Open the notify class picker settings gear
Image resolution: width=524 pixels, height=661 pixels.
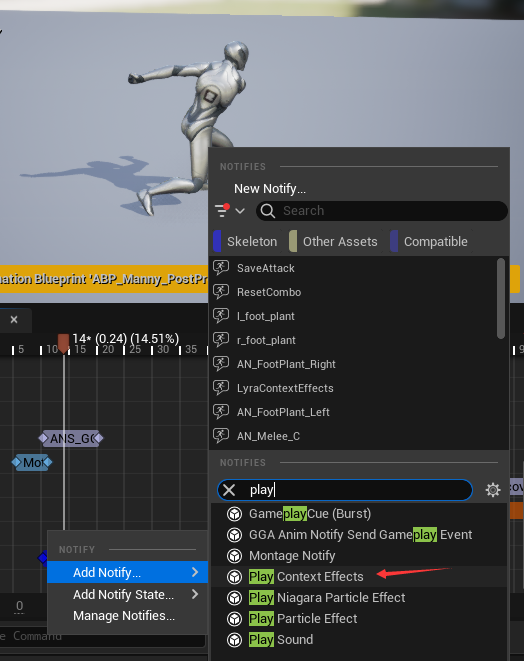pyautogui.click(x=493, y=490)
